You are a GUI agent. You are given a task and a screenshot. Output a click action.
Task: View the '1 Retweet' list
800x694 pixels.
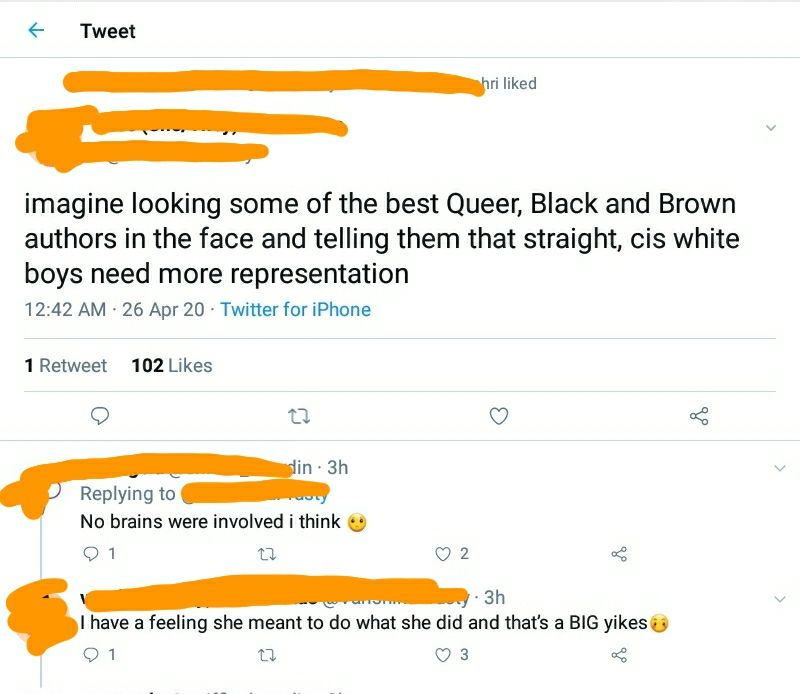(x=65, y=365)
